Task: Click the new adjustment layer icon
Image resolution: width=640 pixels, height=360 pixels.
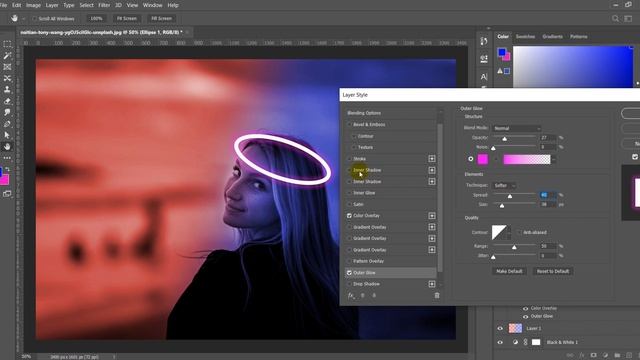Action: pyautogui.click(x=605, y=356)
